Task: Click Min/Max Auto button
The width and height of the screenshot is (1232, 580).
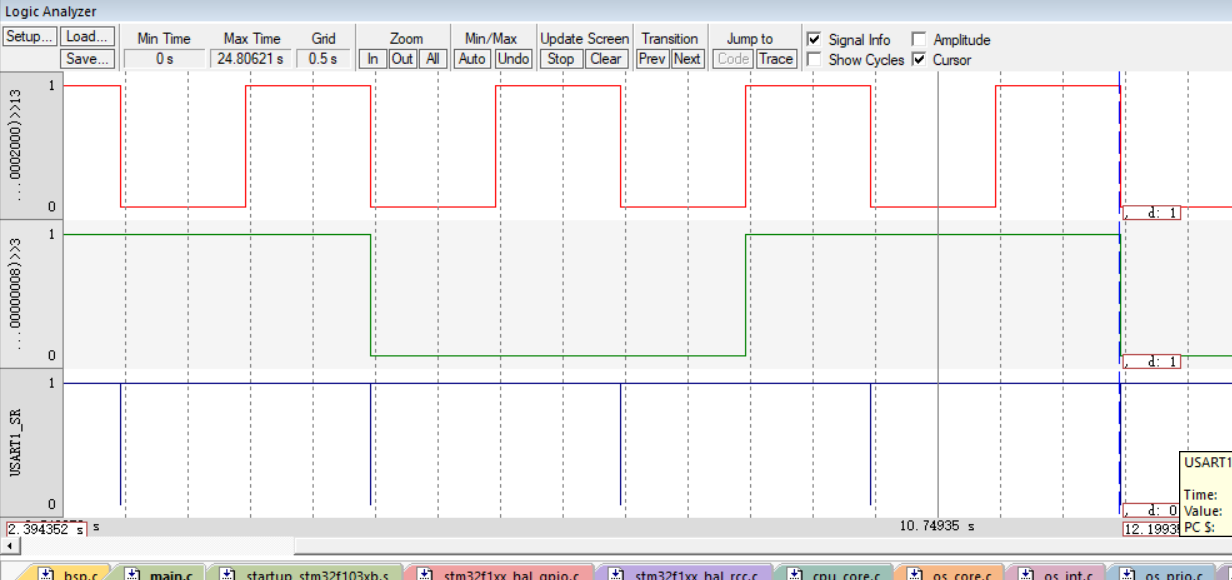Action: [x=472, y=59]
